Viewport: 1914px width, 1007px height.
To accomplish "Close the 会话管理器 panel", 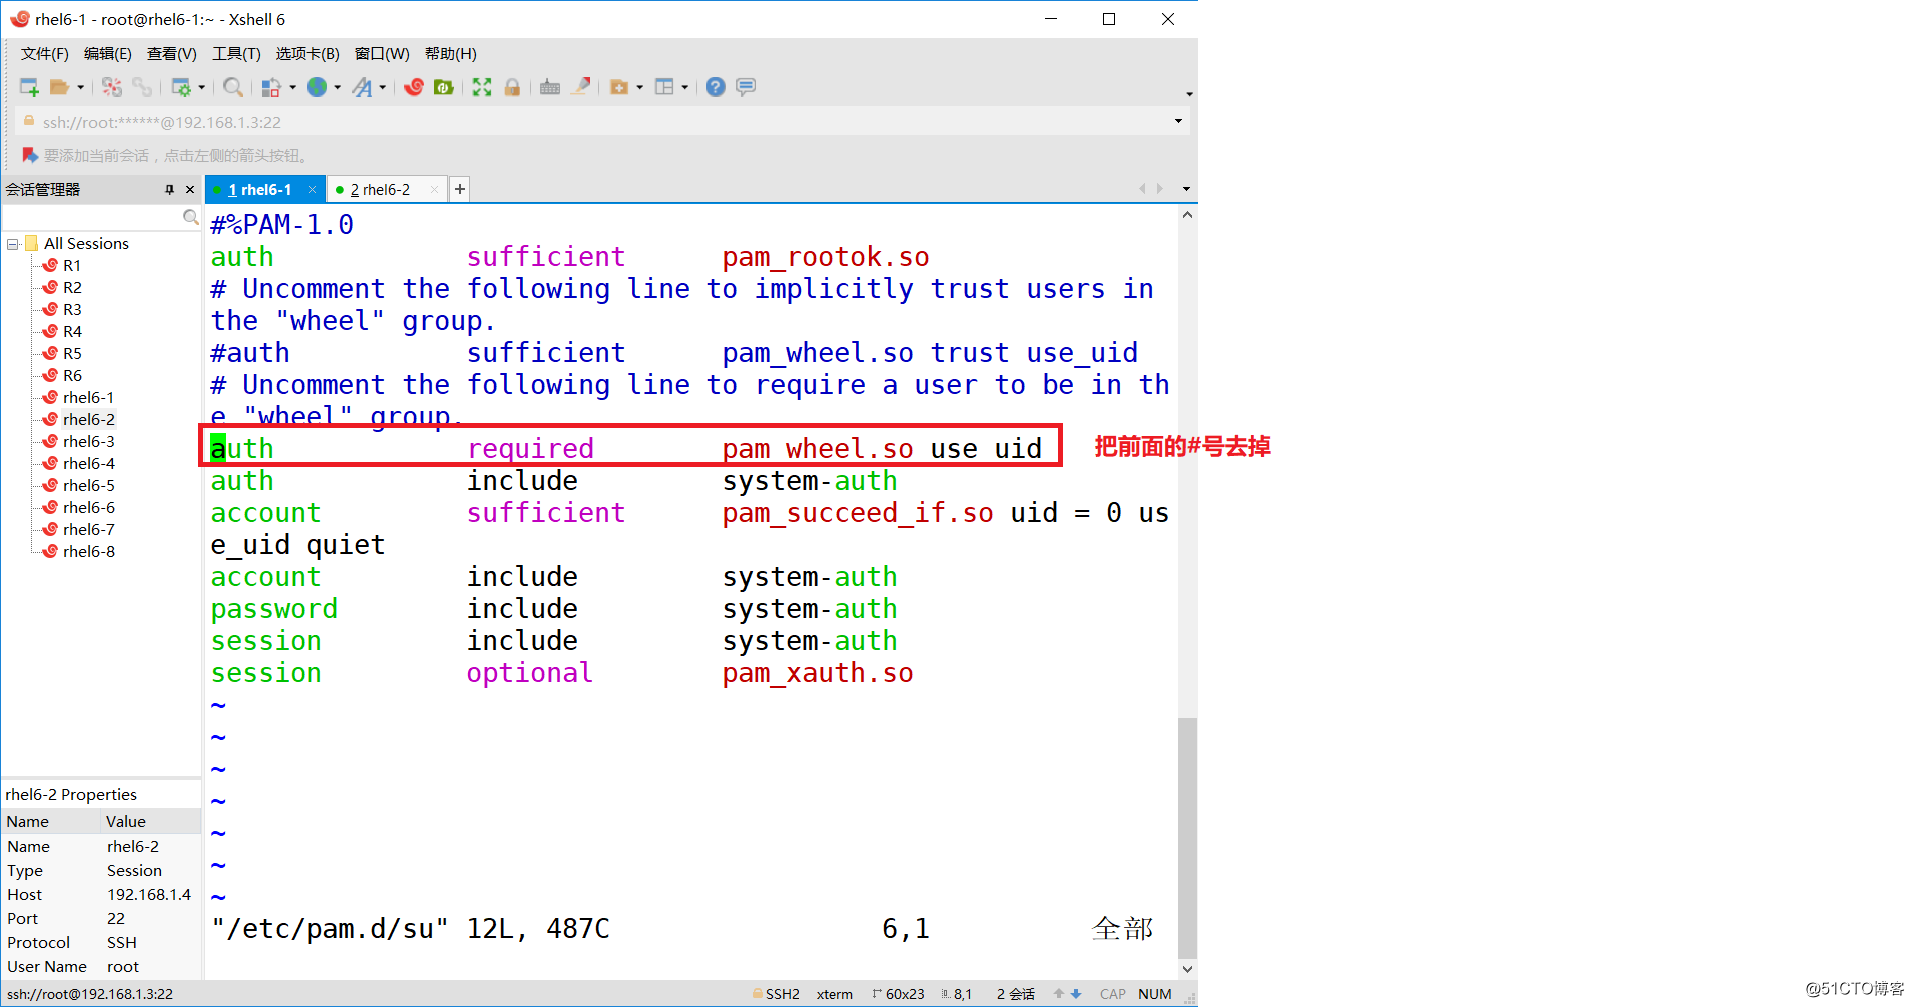I will click(x=190, y=190).
